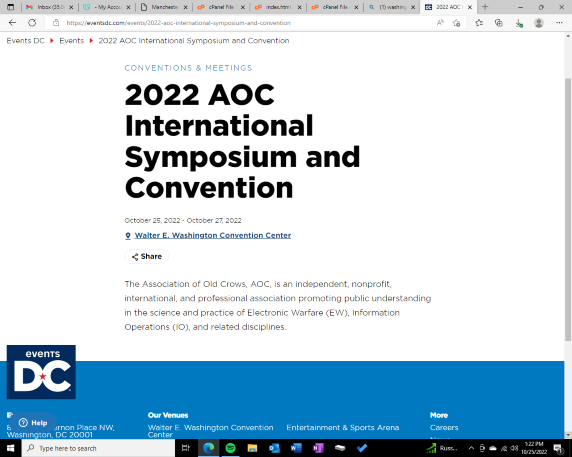Image resolution: width=572 pixels, height=457 pixels.
Task: Click the Share button
Action: [146, 256]
